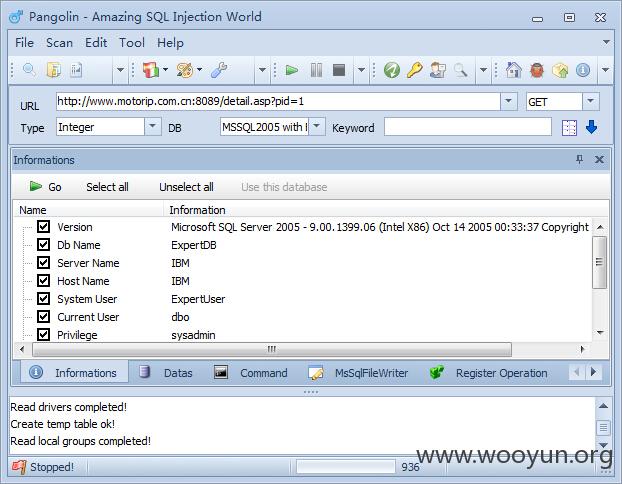622x484 pixels.
Task: Click the report page toolbar icon
Action: point(76,70)
